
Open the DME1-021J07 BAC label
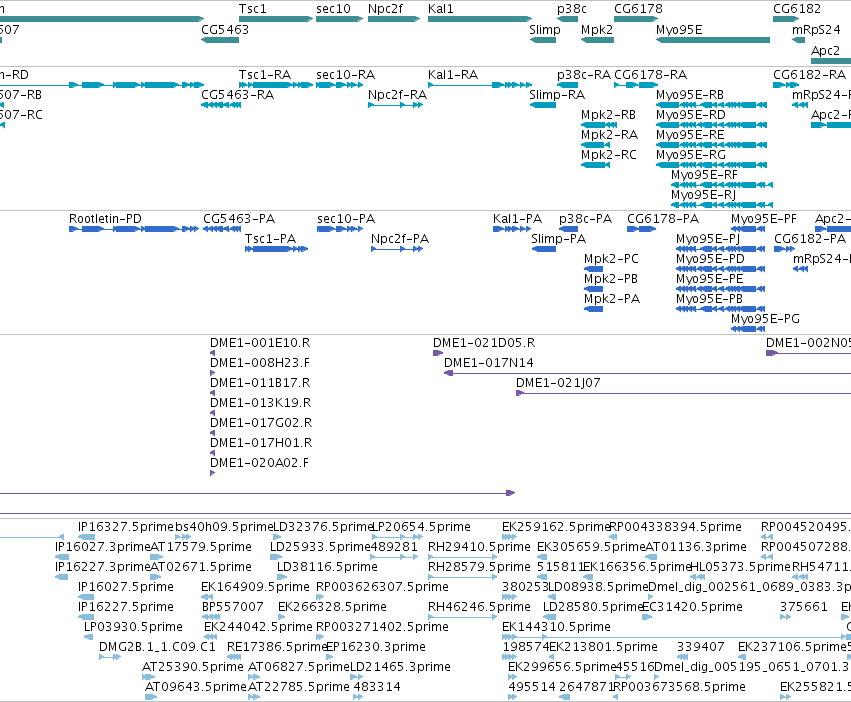[x=558, y=383]
